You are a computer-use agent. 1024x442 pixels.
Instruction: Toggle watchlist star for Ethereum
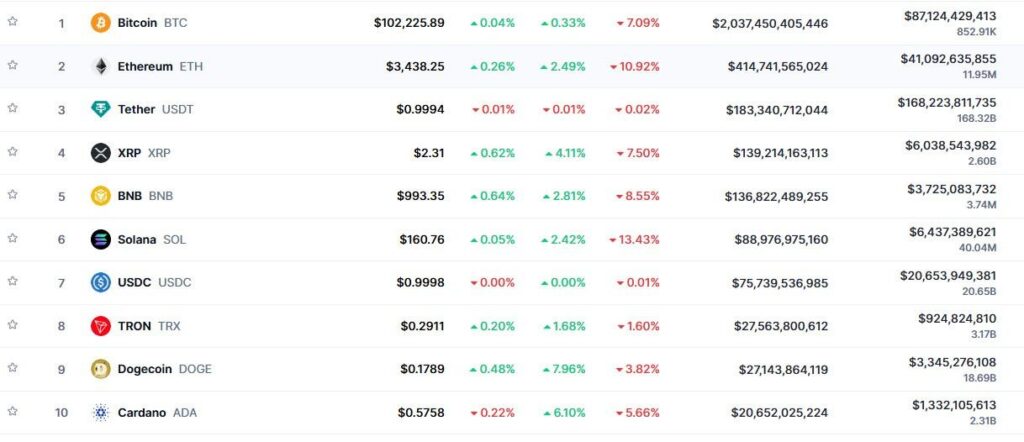click(13, 65)
